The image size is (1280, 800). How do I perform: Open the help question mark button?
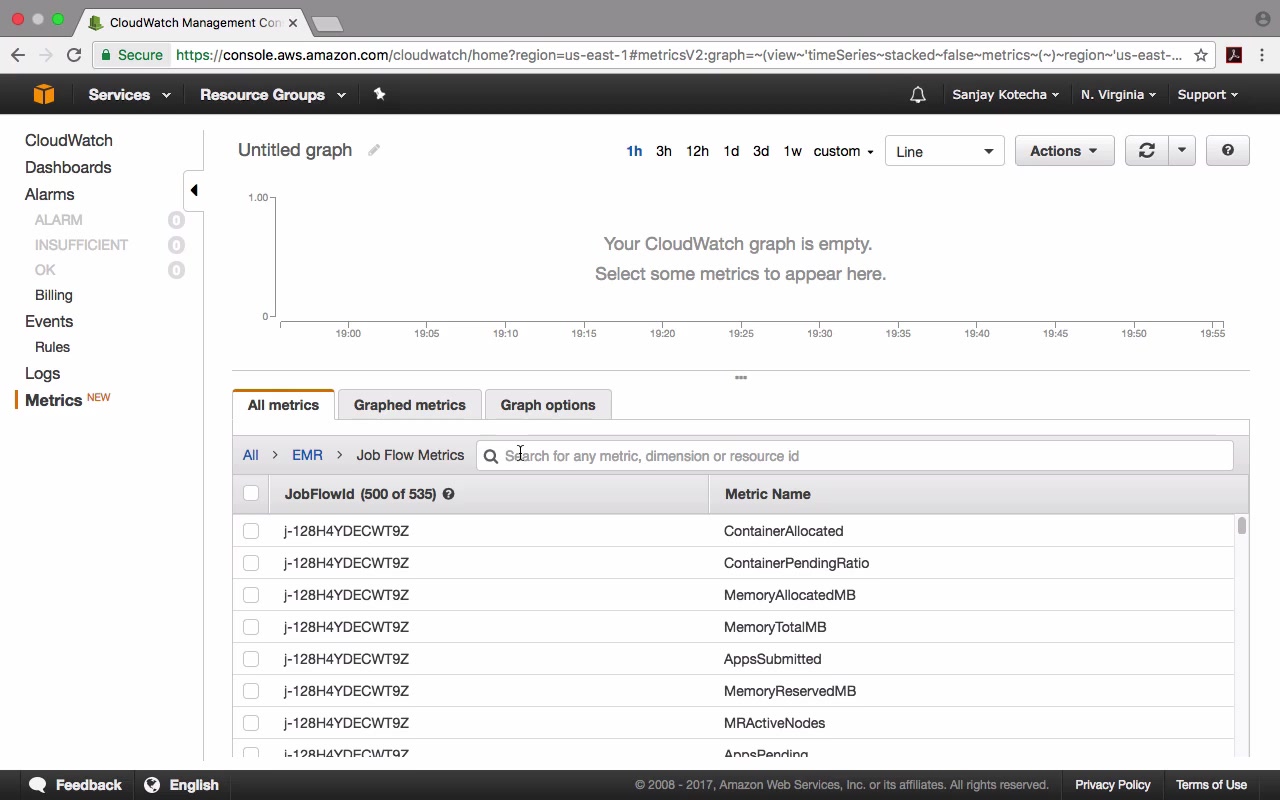point(1228,151)
